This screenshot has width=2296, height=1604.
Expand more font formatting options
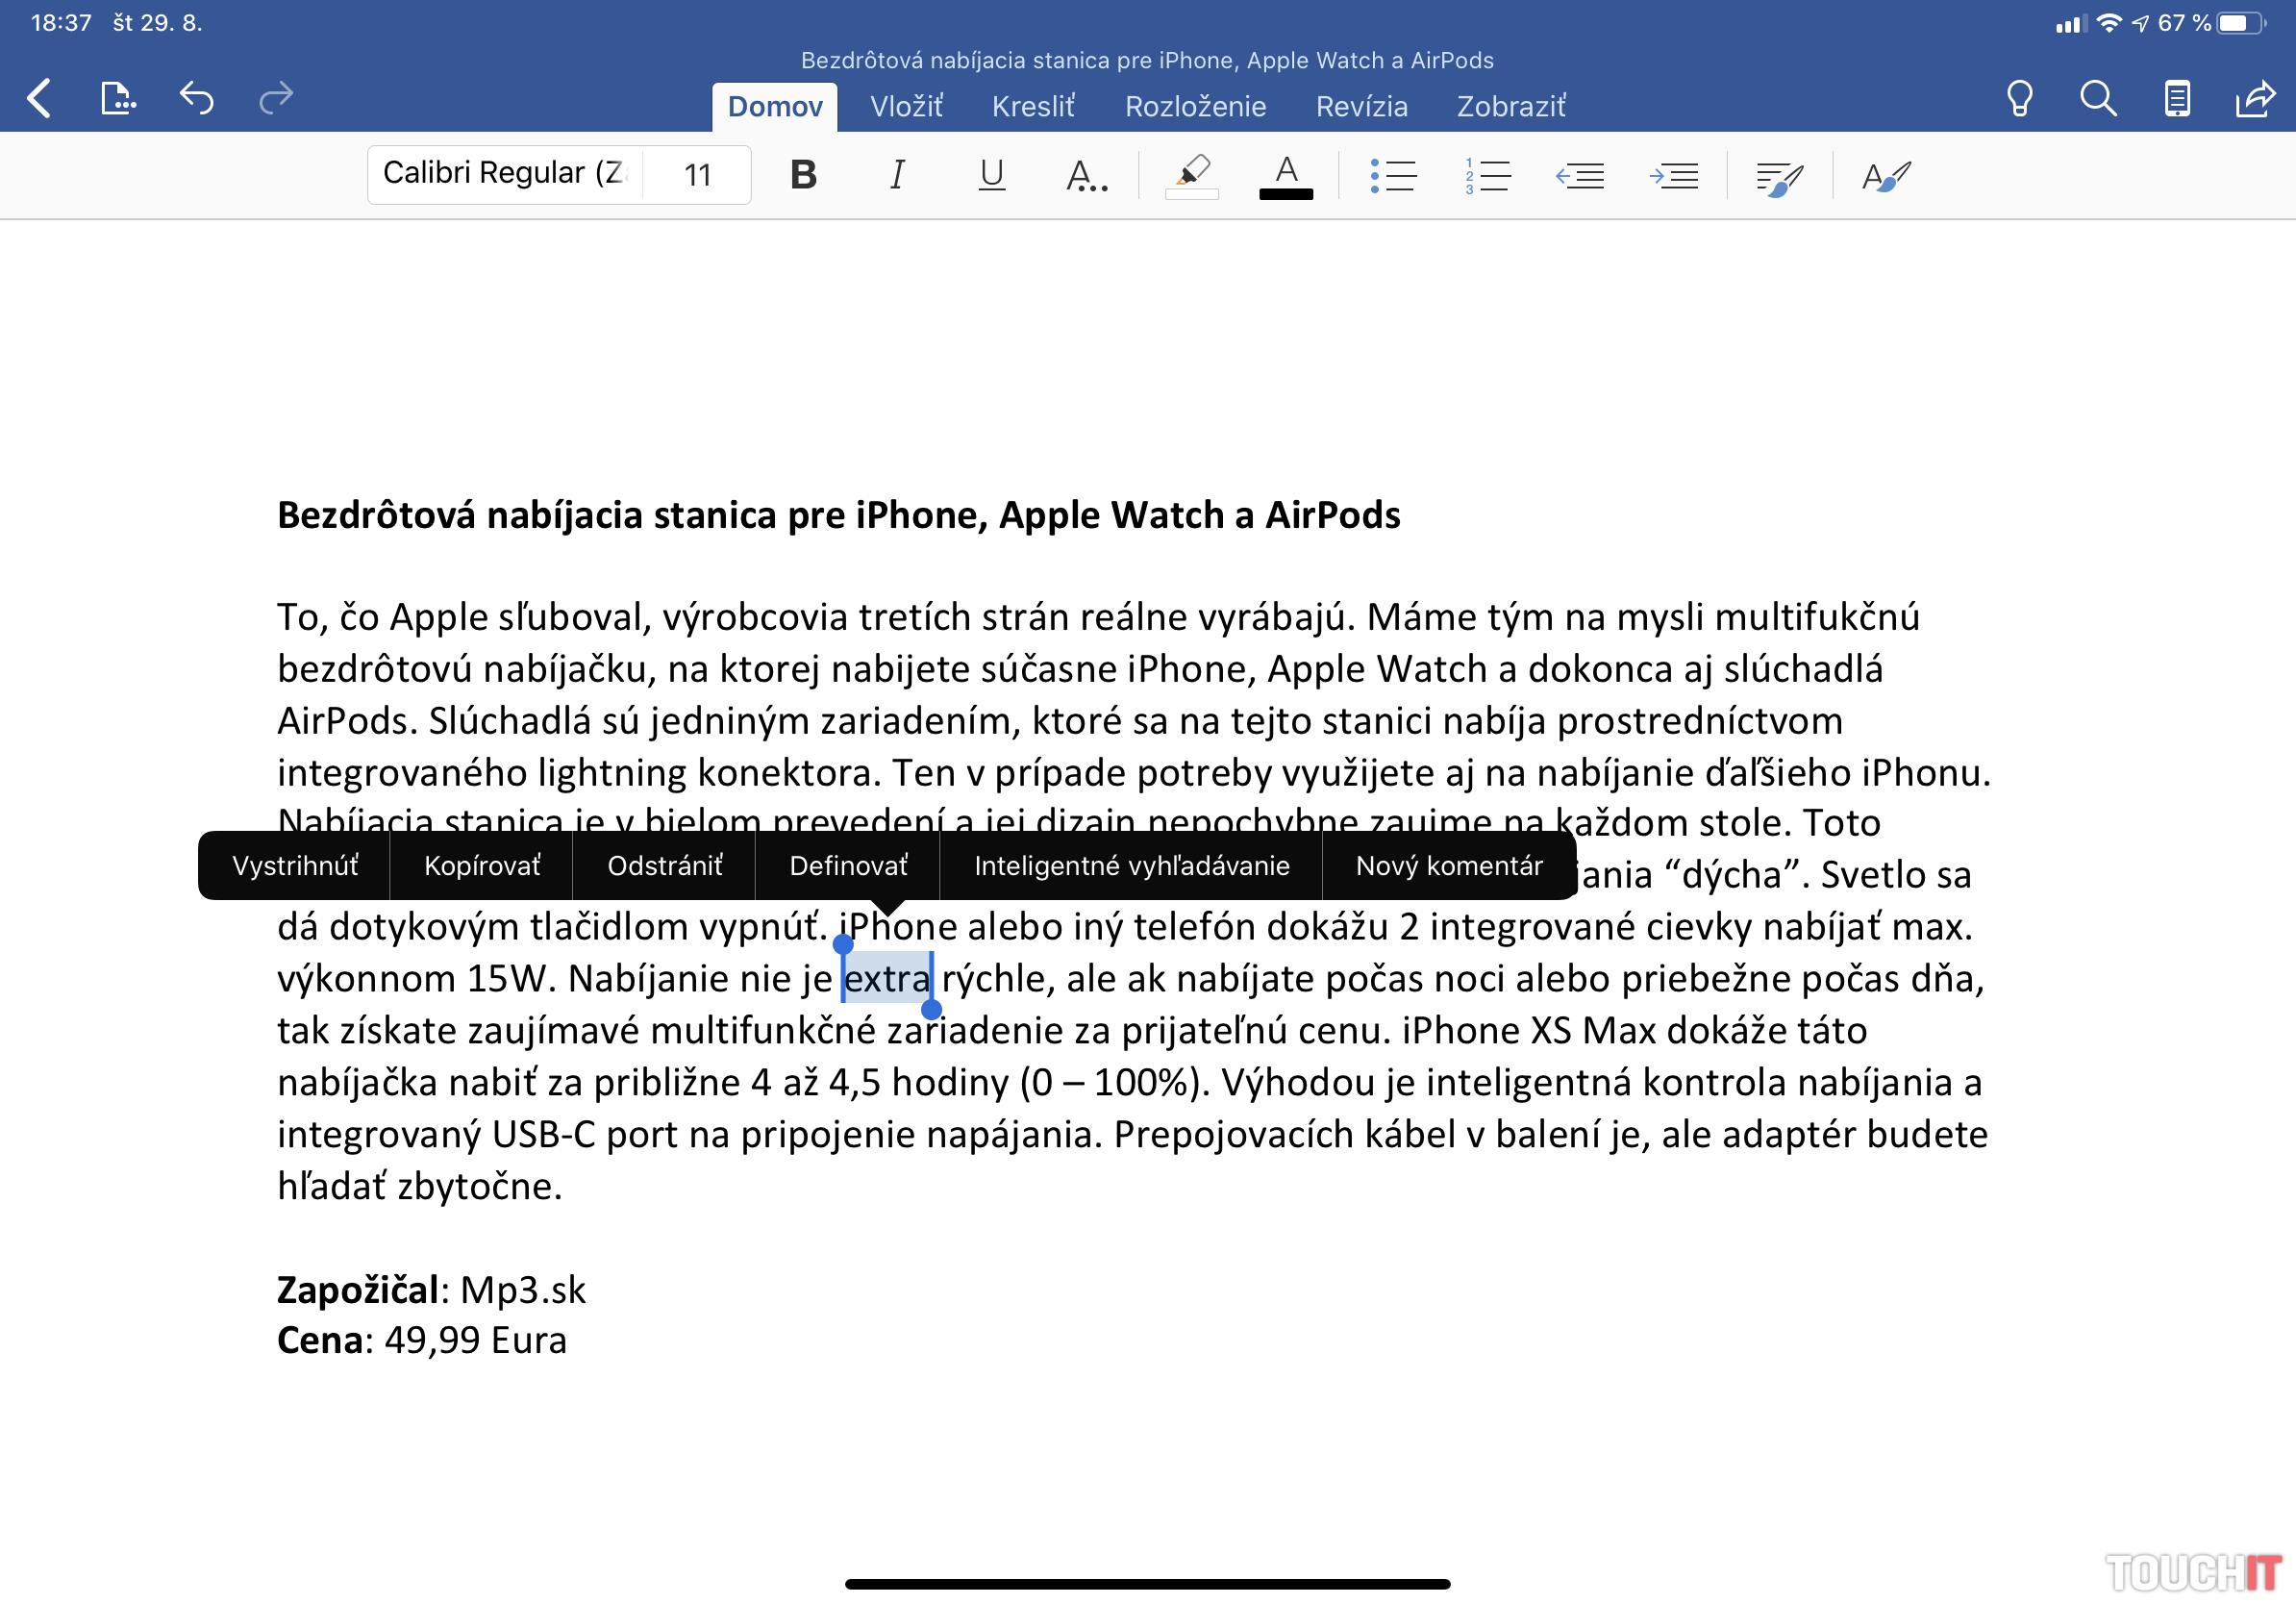tap(1086, 176)
